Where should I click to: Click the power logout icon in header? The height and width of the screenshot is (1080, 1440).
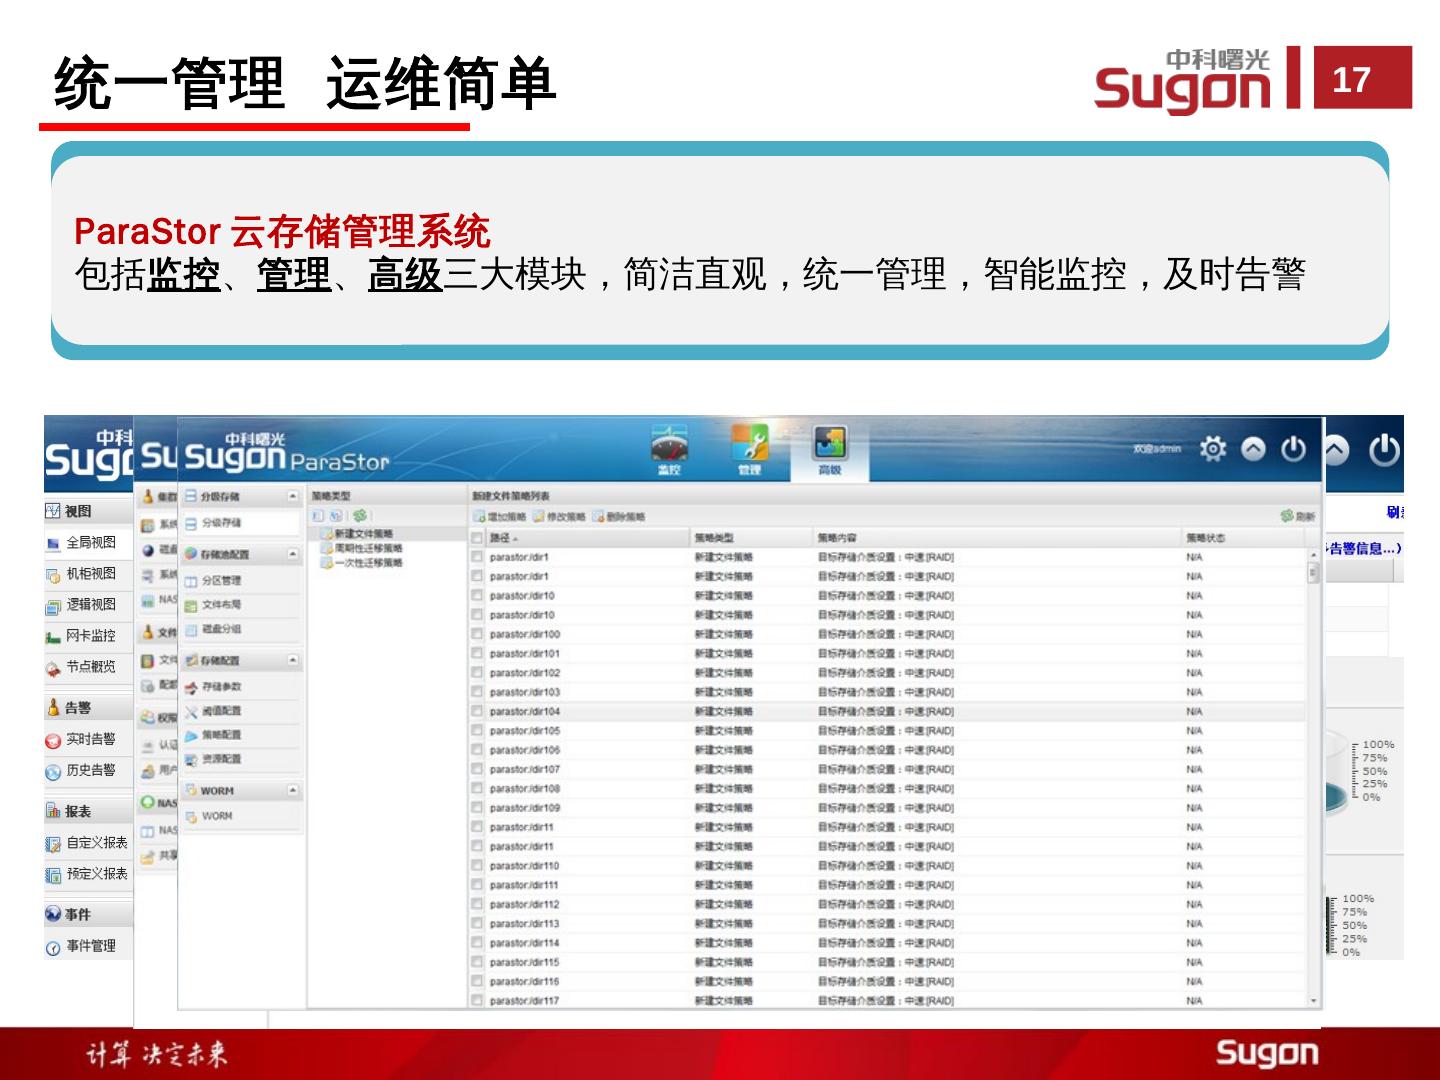click(x=1293, y=449)
